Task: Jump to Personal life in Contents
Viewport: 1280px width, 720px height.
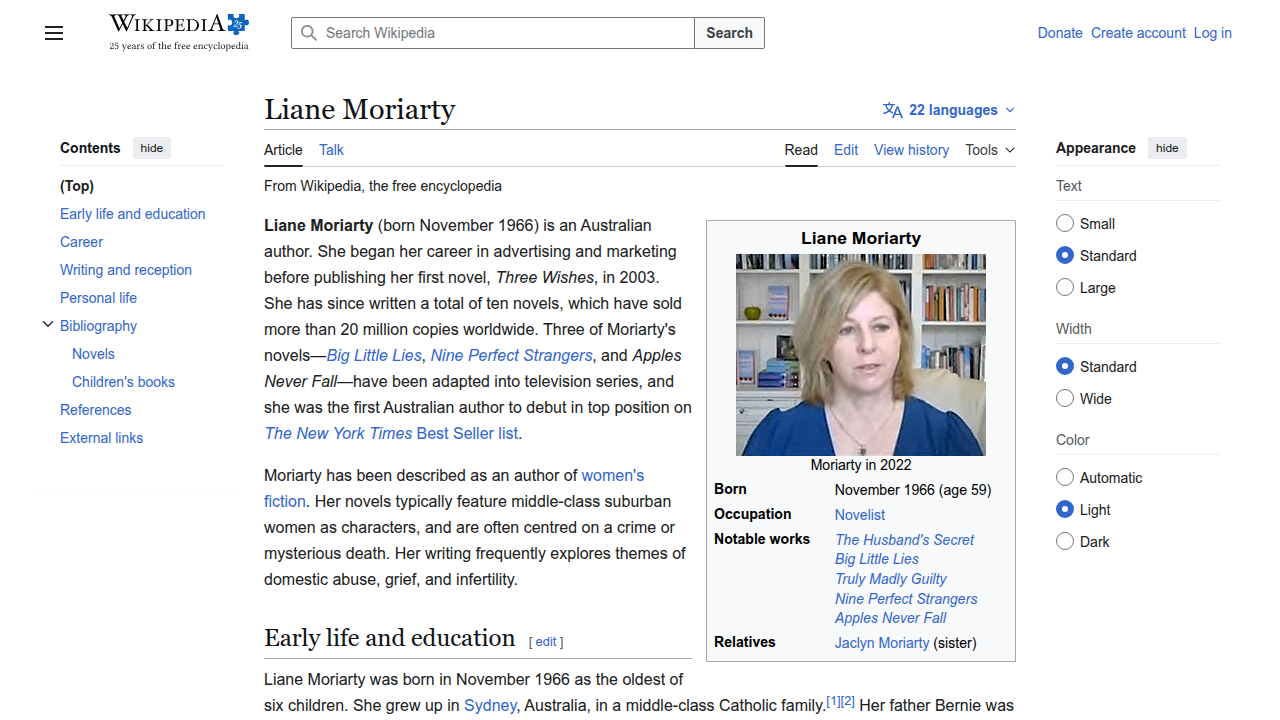Action: pos(98,298)
